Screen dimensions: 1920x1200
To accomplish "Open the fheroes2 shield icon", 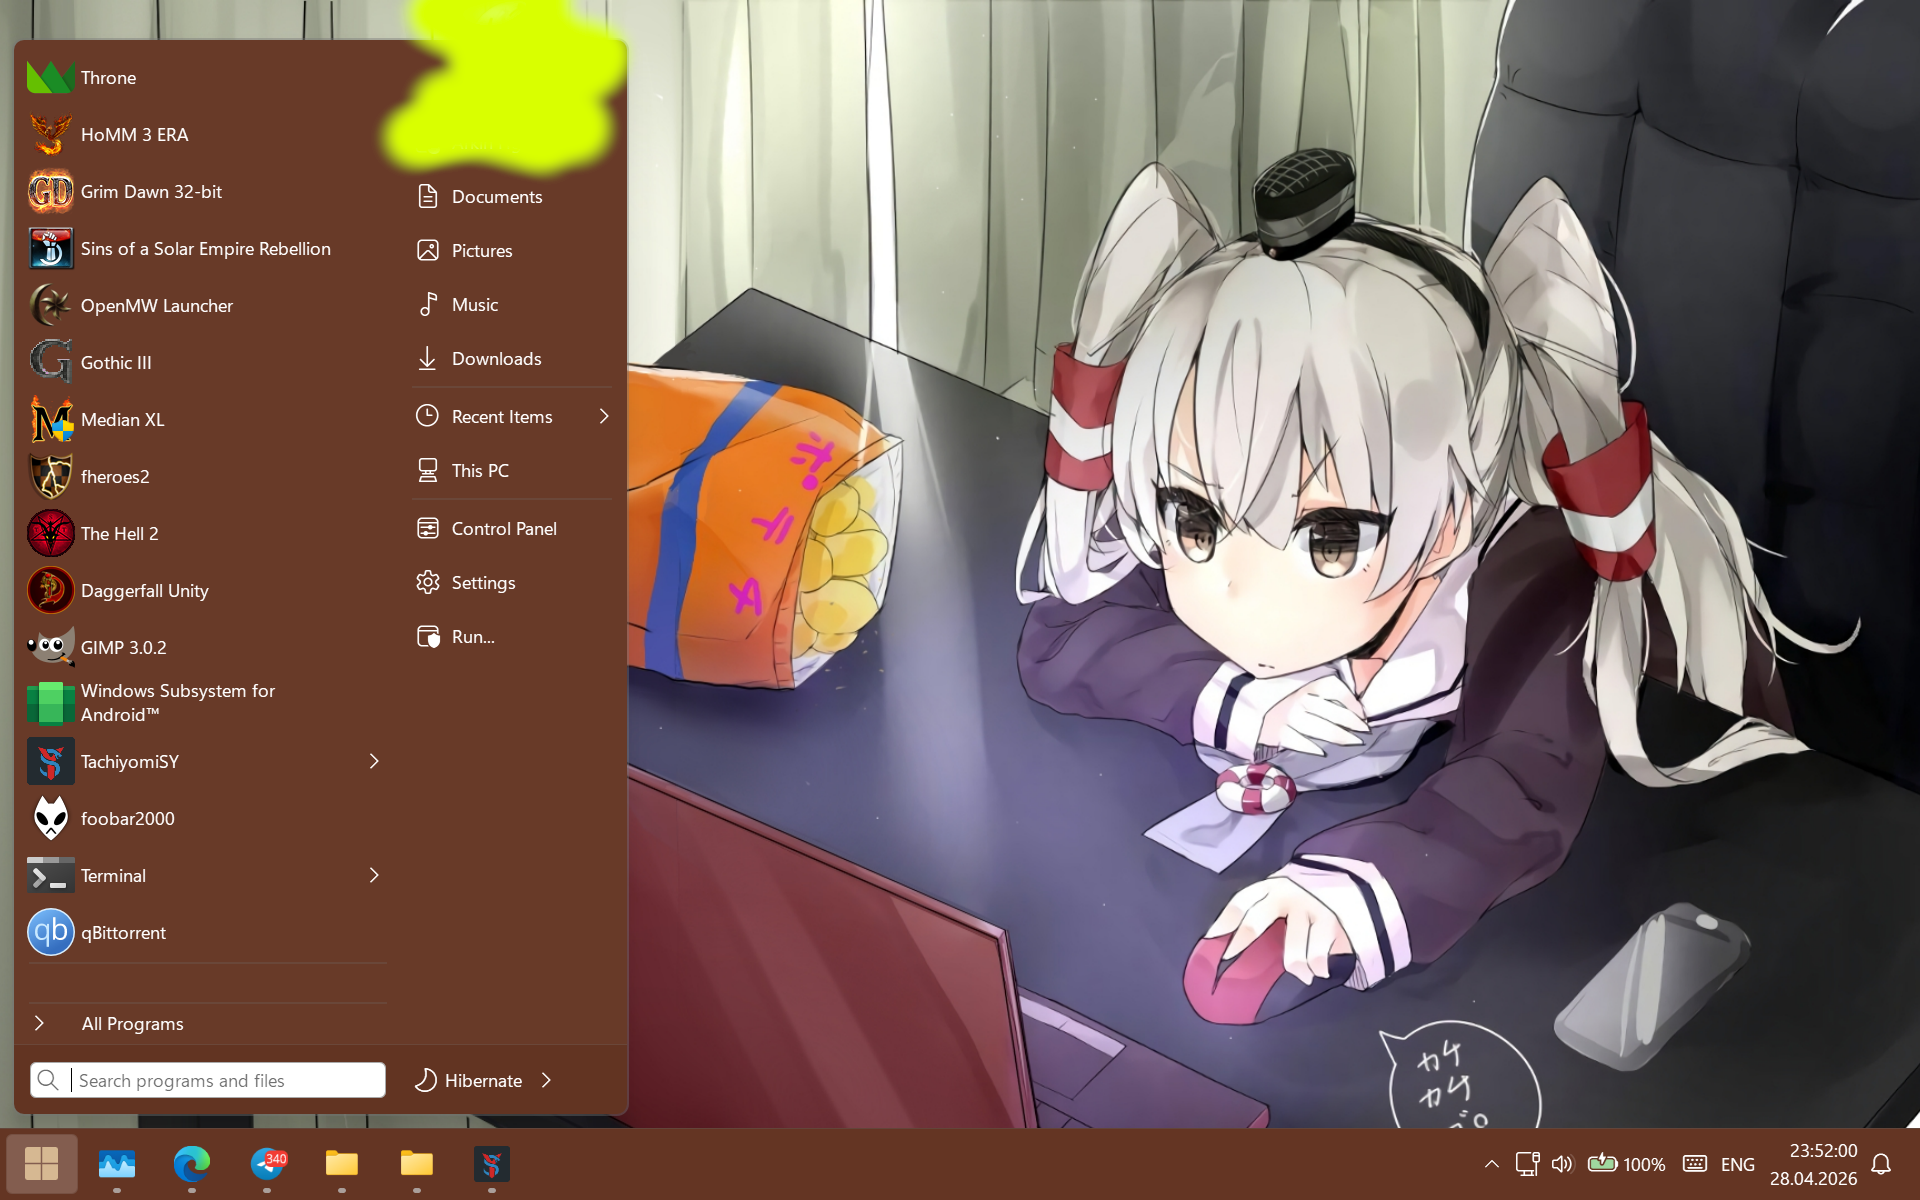I will (x=50, y=477).
